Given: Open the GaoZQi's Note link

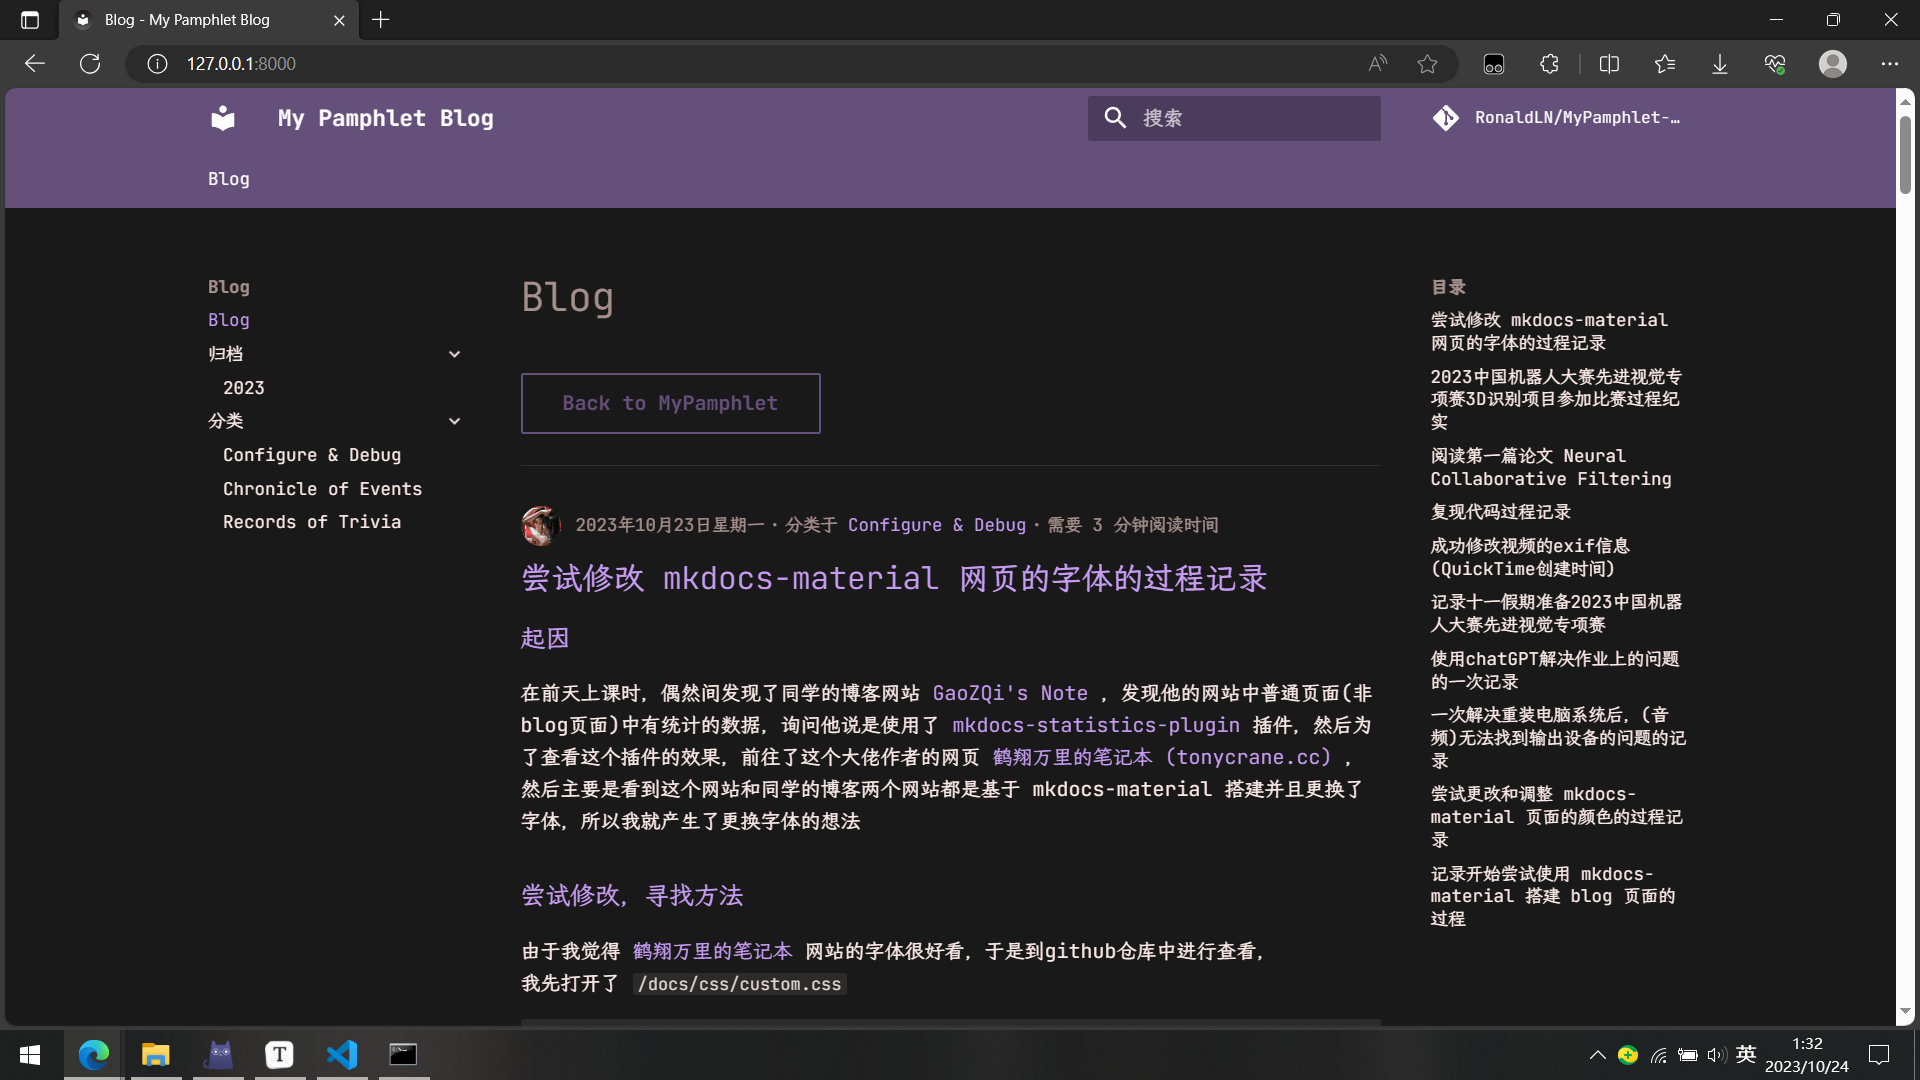Looking at the screenshot, I should (x=1009, y=693).
